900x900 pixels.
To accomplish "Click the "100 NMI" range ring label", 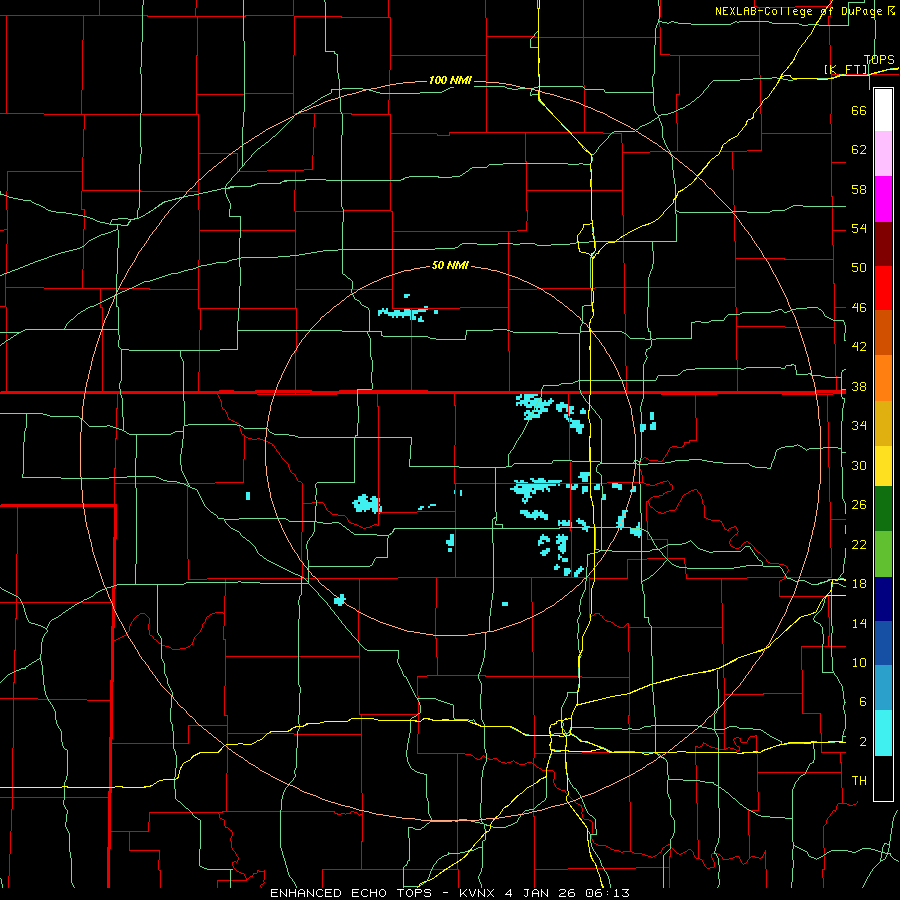I will pos(451,80).
